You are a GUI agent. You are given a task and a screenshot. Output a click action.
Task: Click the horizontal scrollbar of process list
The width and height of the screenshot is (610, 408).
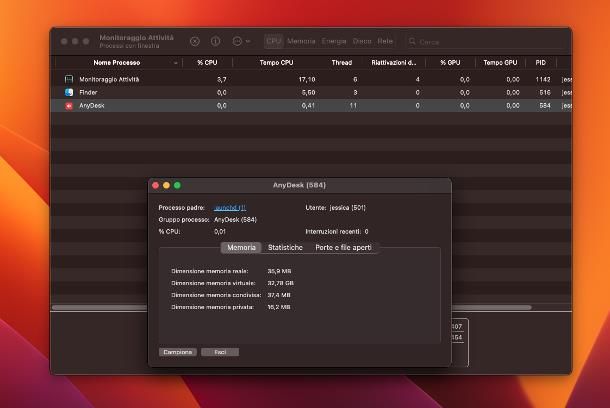coord(292,307)
